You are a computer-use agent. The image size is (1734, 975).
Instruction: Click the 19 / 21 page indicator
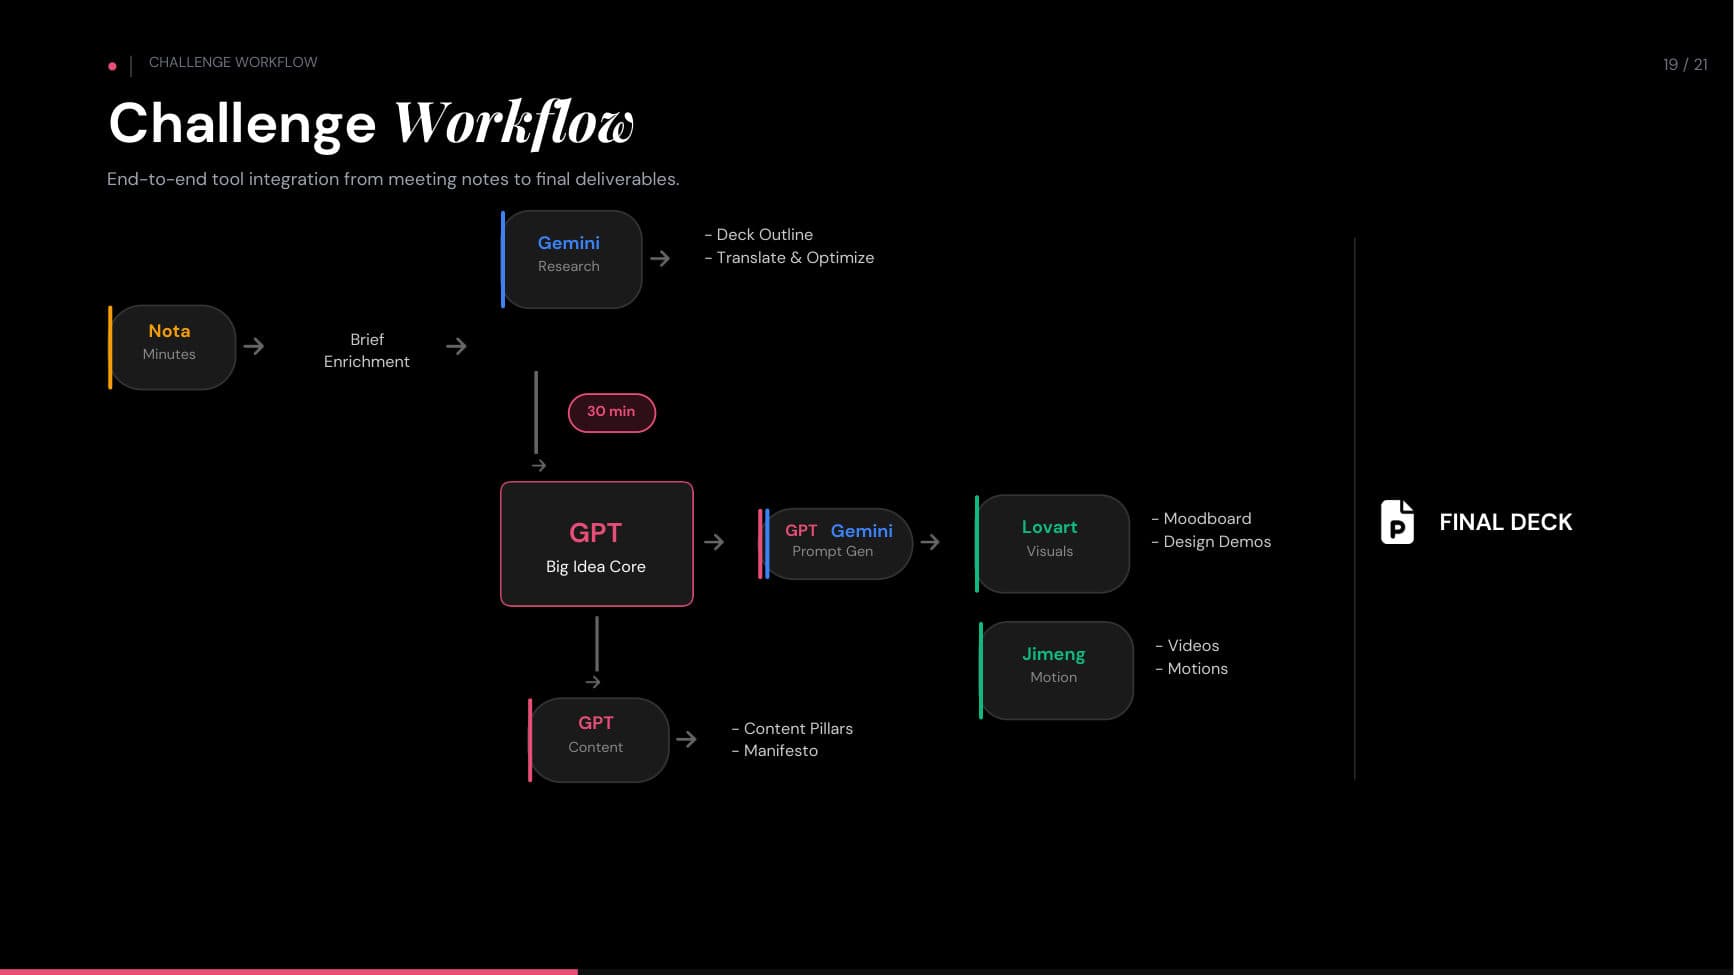point(1684,63)
